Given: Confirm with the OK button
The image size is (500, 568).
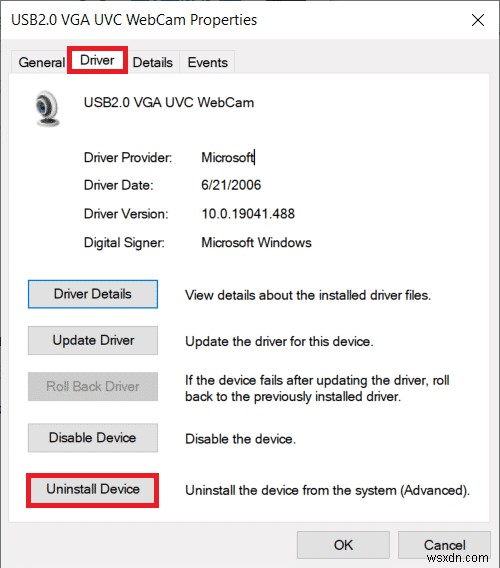Looking at the screenshot, I should pyautogui.click(x=343, y=545).
